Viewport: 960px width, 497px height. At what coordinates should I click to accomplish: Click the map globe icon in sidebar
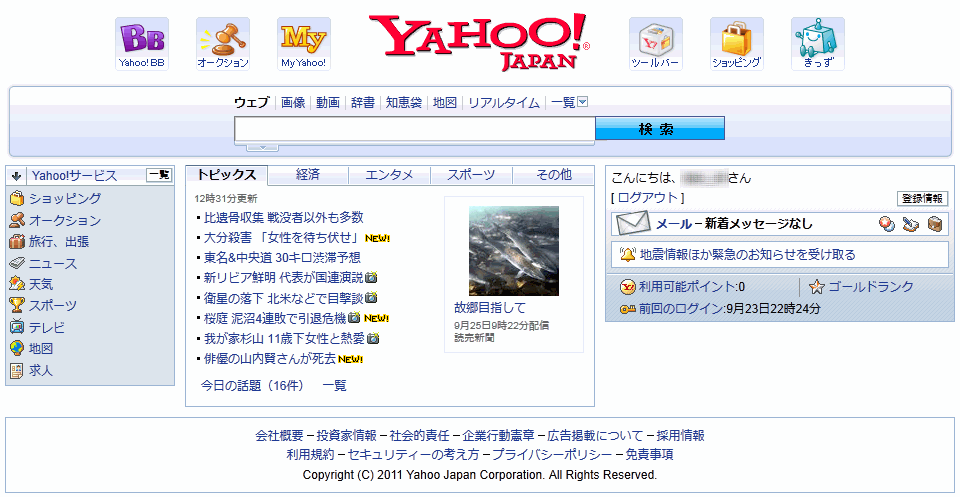pyautogui.click(x=17, y=349)
